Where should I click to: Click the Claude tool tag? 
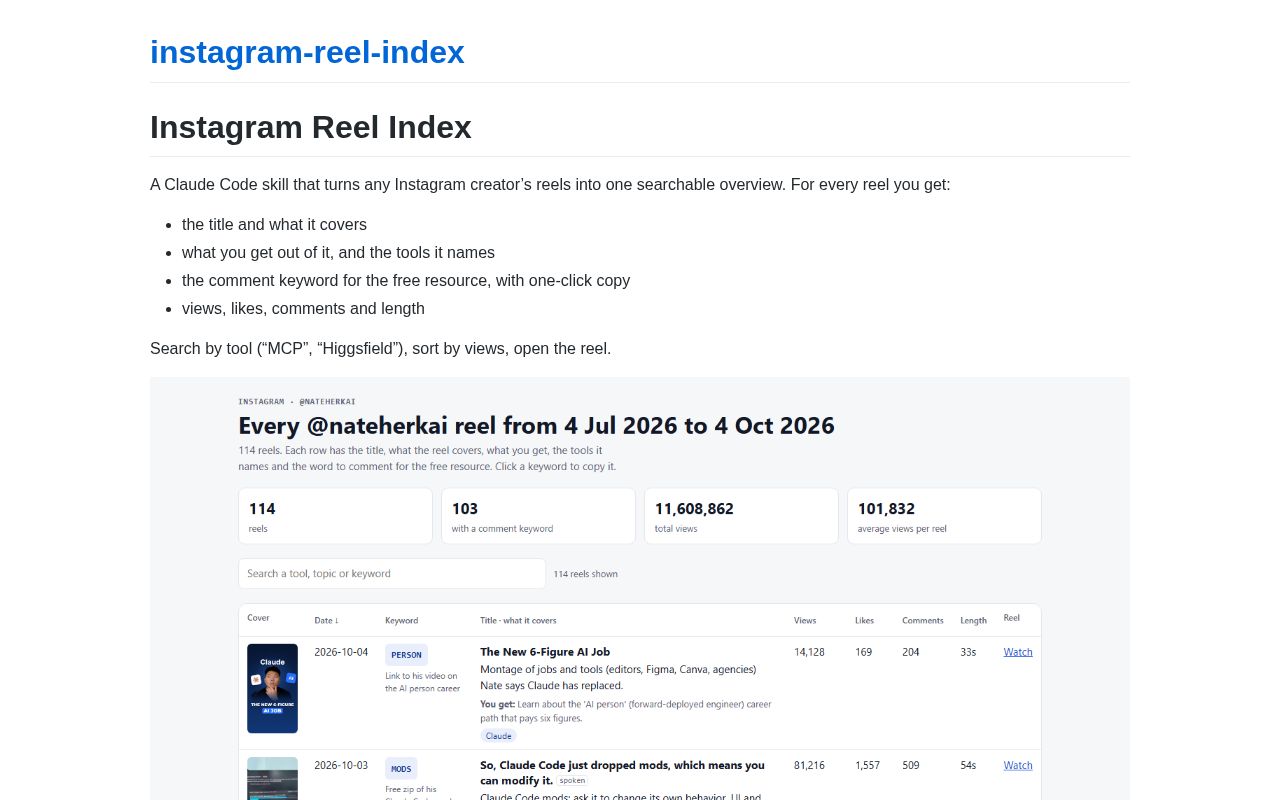pyautogui.click(x=498, y=736)
